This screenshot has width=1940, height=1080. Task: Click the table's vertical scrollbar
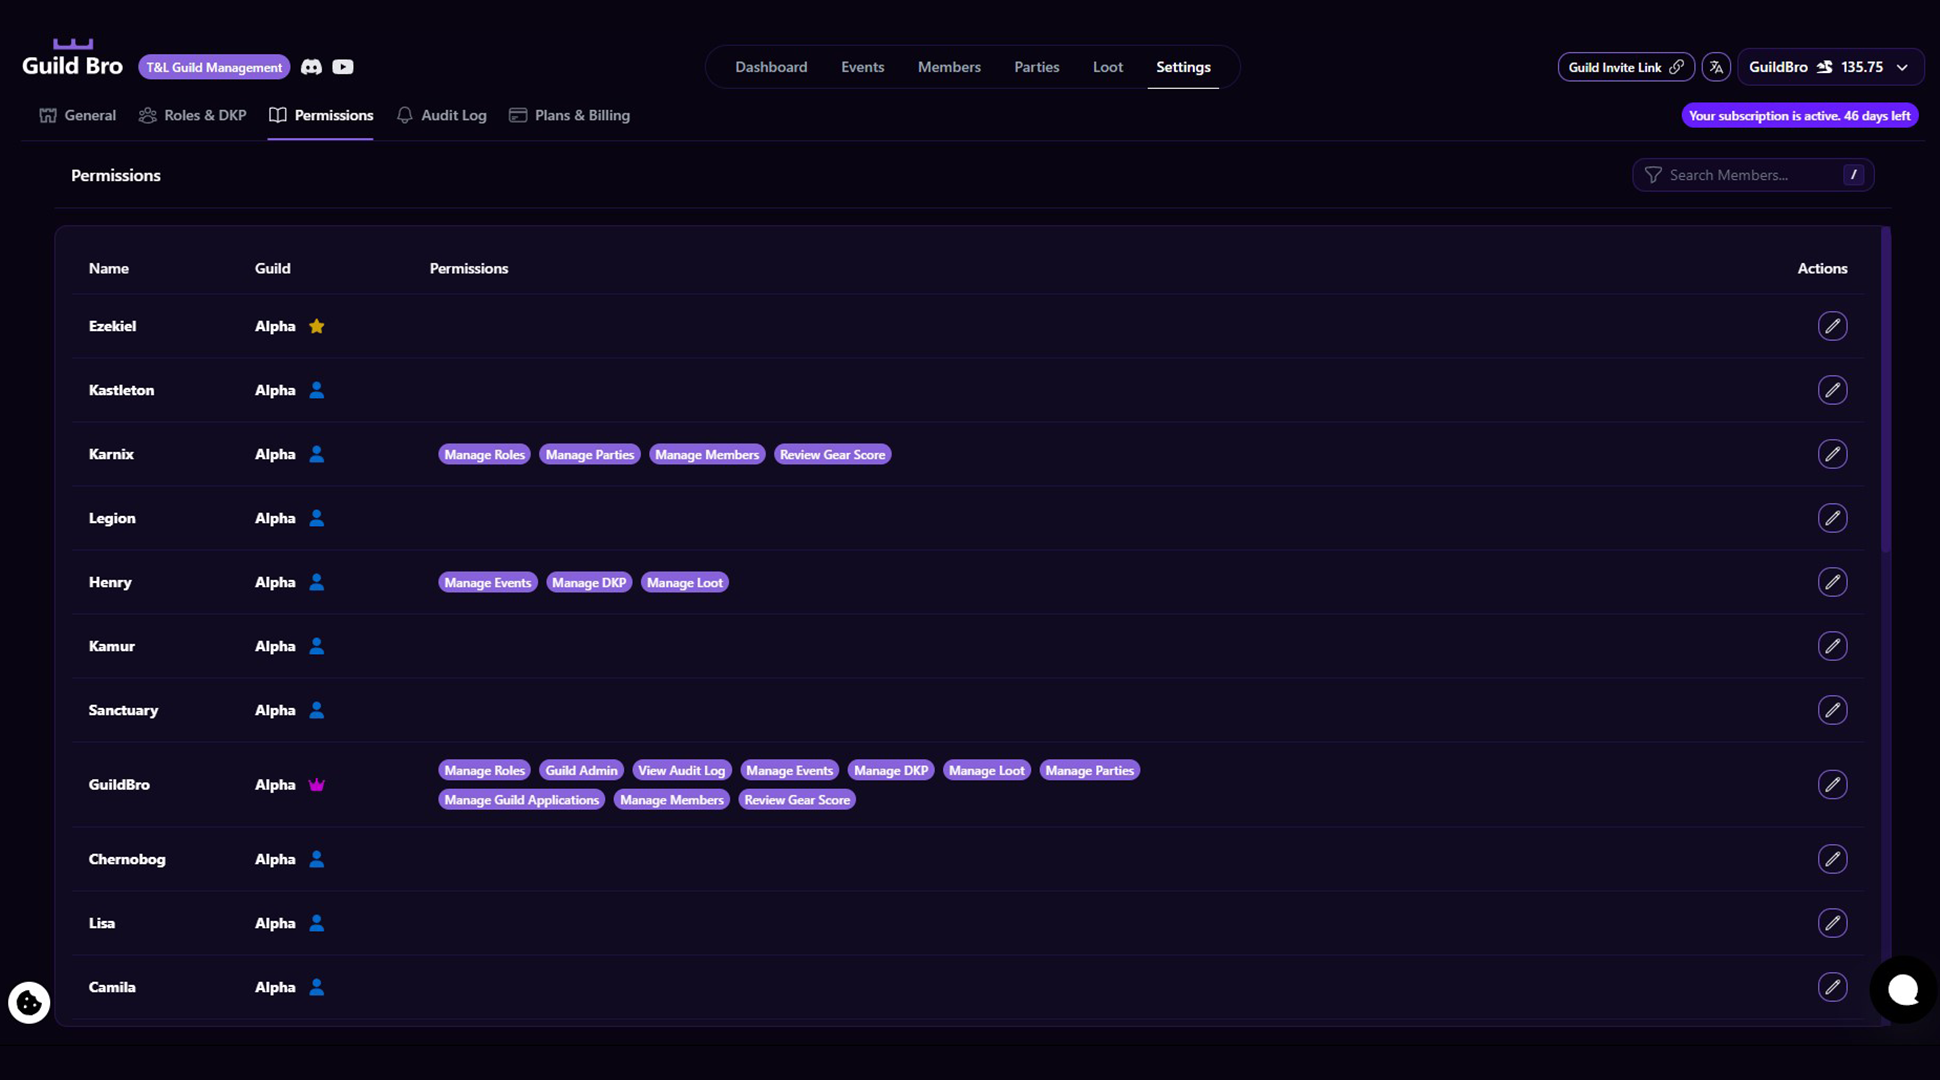click(1885, 390)
